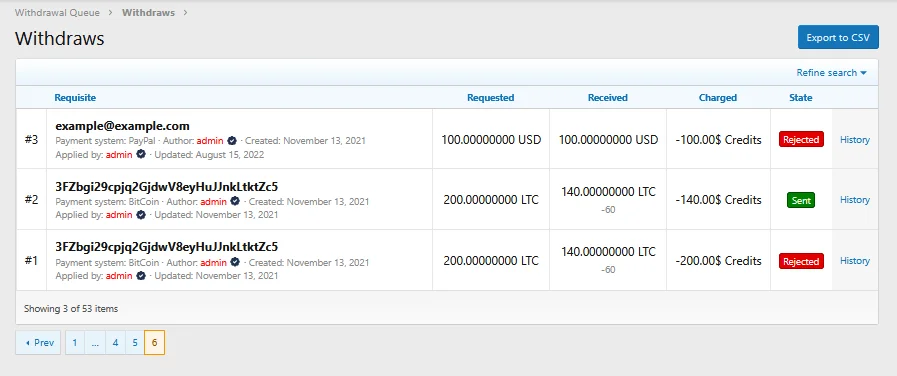Sort by the Charged column header
Viewport: 897px width, 376px height.
[x=718, y=97]
